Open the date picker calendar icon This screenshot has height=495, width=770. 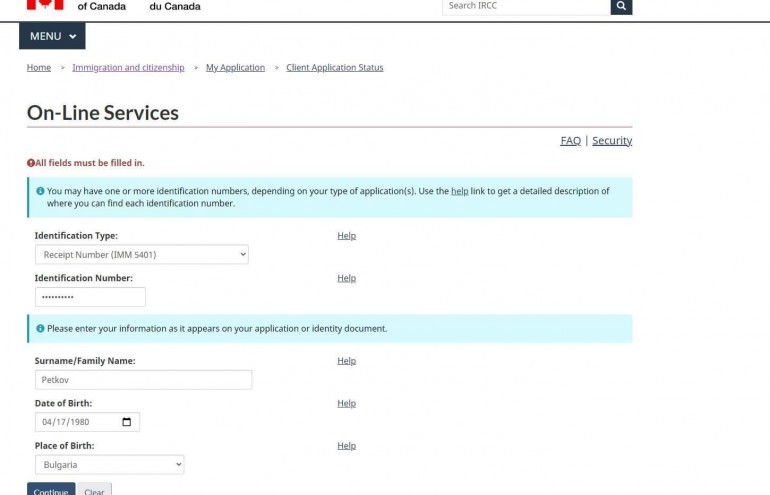(x=126, y=422)
